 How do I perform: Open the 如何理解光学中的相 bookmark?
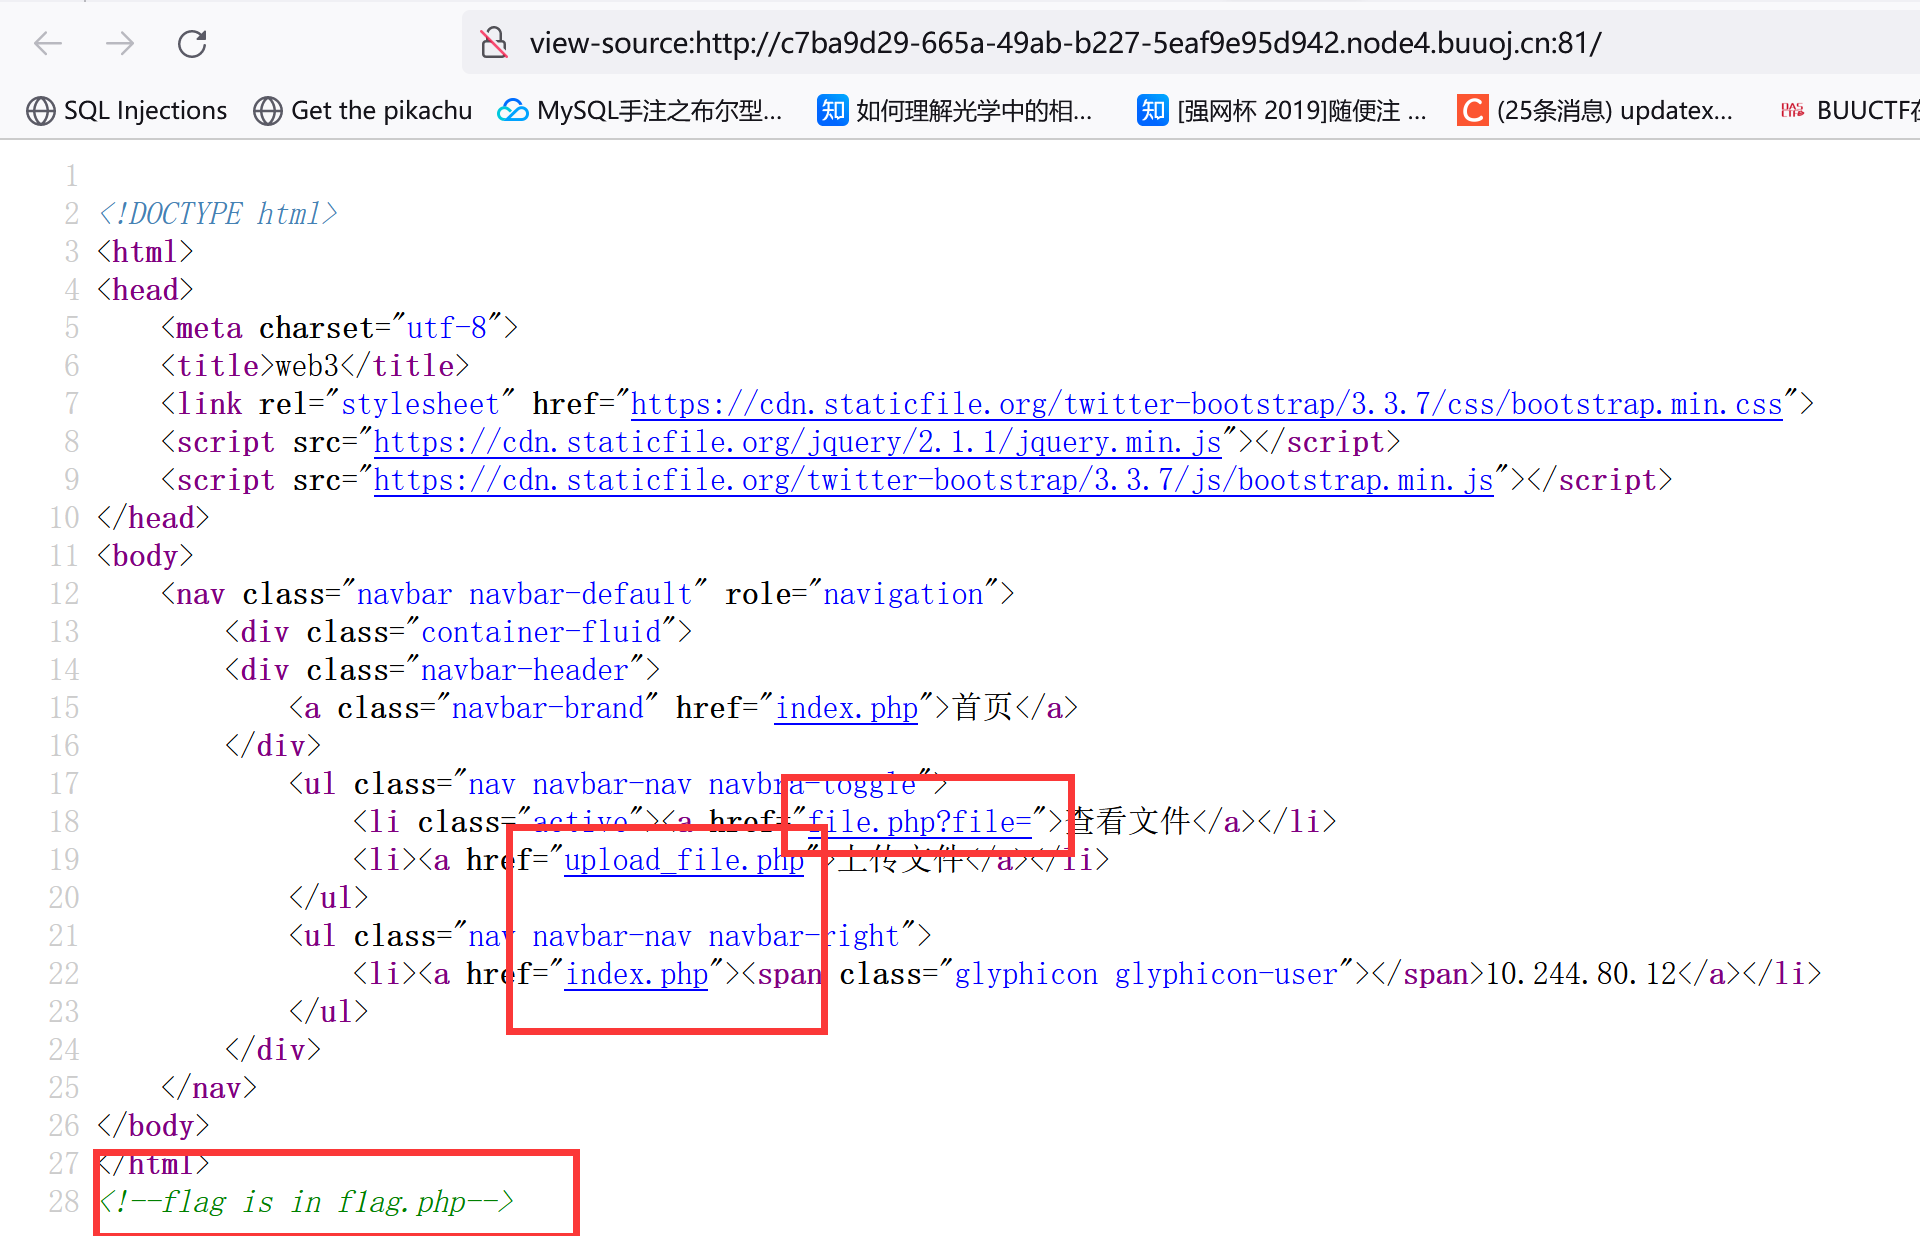pyautogui.click(x=955, y=110)
